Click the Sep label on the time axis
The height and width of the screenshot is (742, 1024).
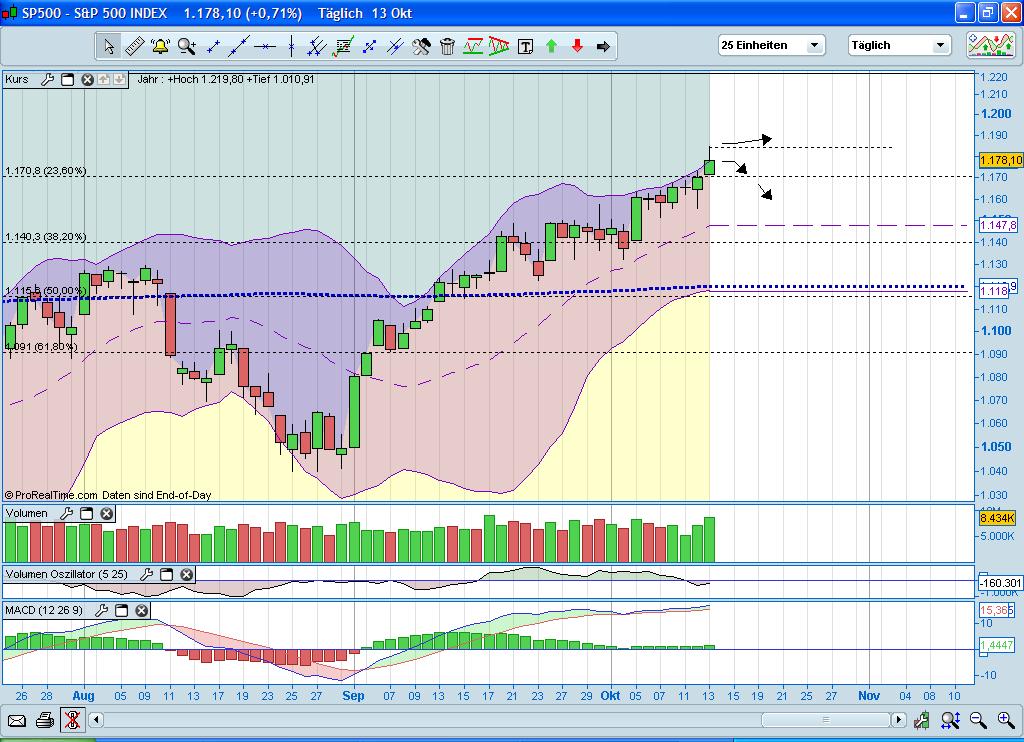pyautogui.click(x=353, y=696)
